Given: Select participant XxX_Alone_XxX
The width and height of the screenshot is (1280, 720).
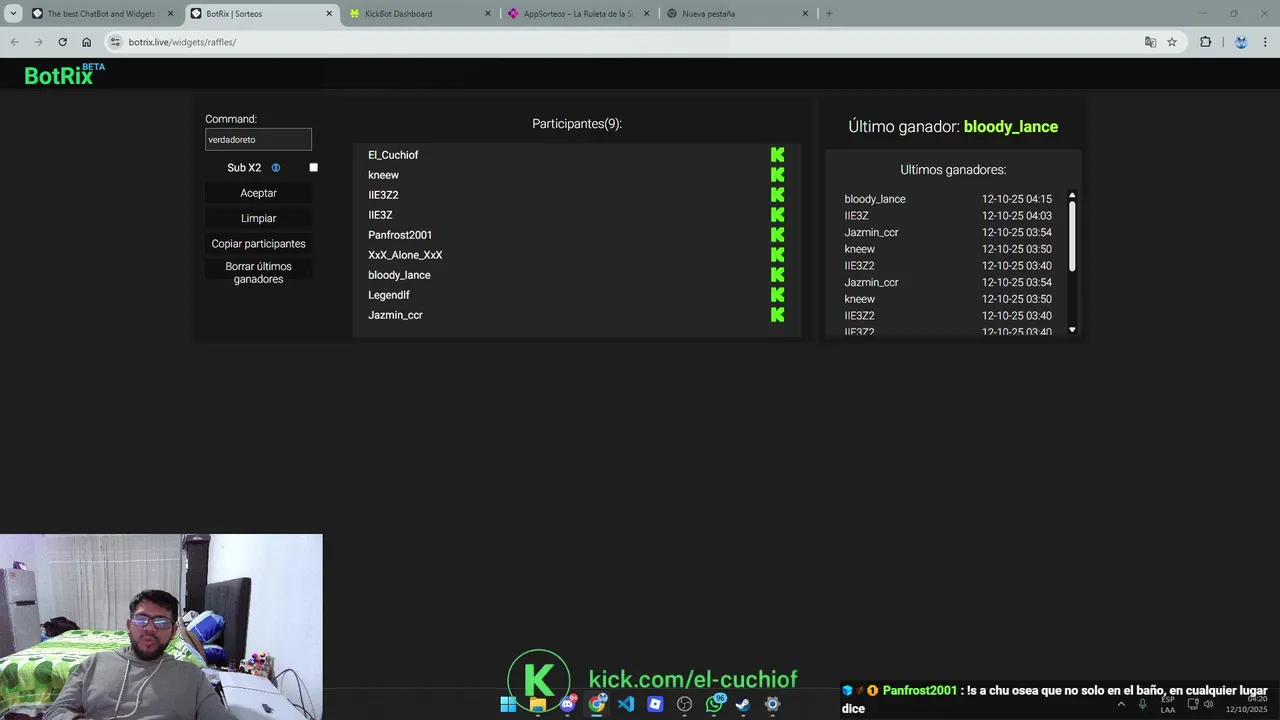Looking at the screenshot, I should 405,255.
